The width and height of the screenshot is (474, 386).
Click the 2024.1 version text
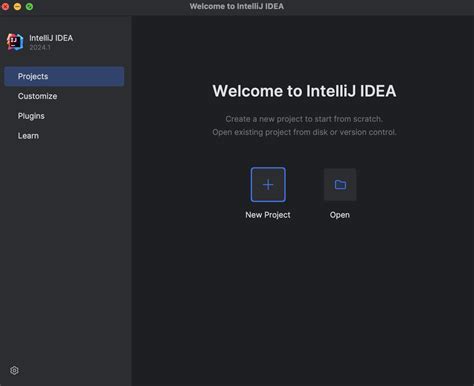[40, 47]
